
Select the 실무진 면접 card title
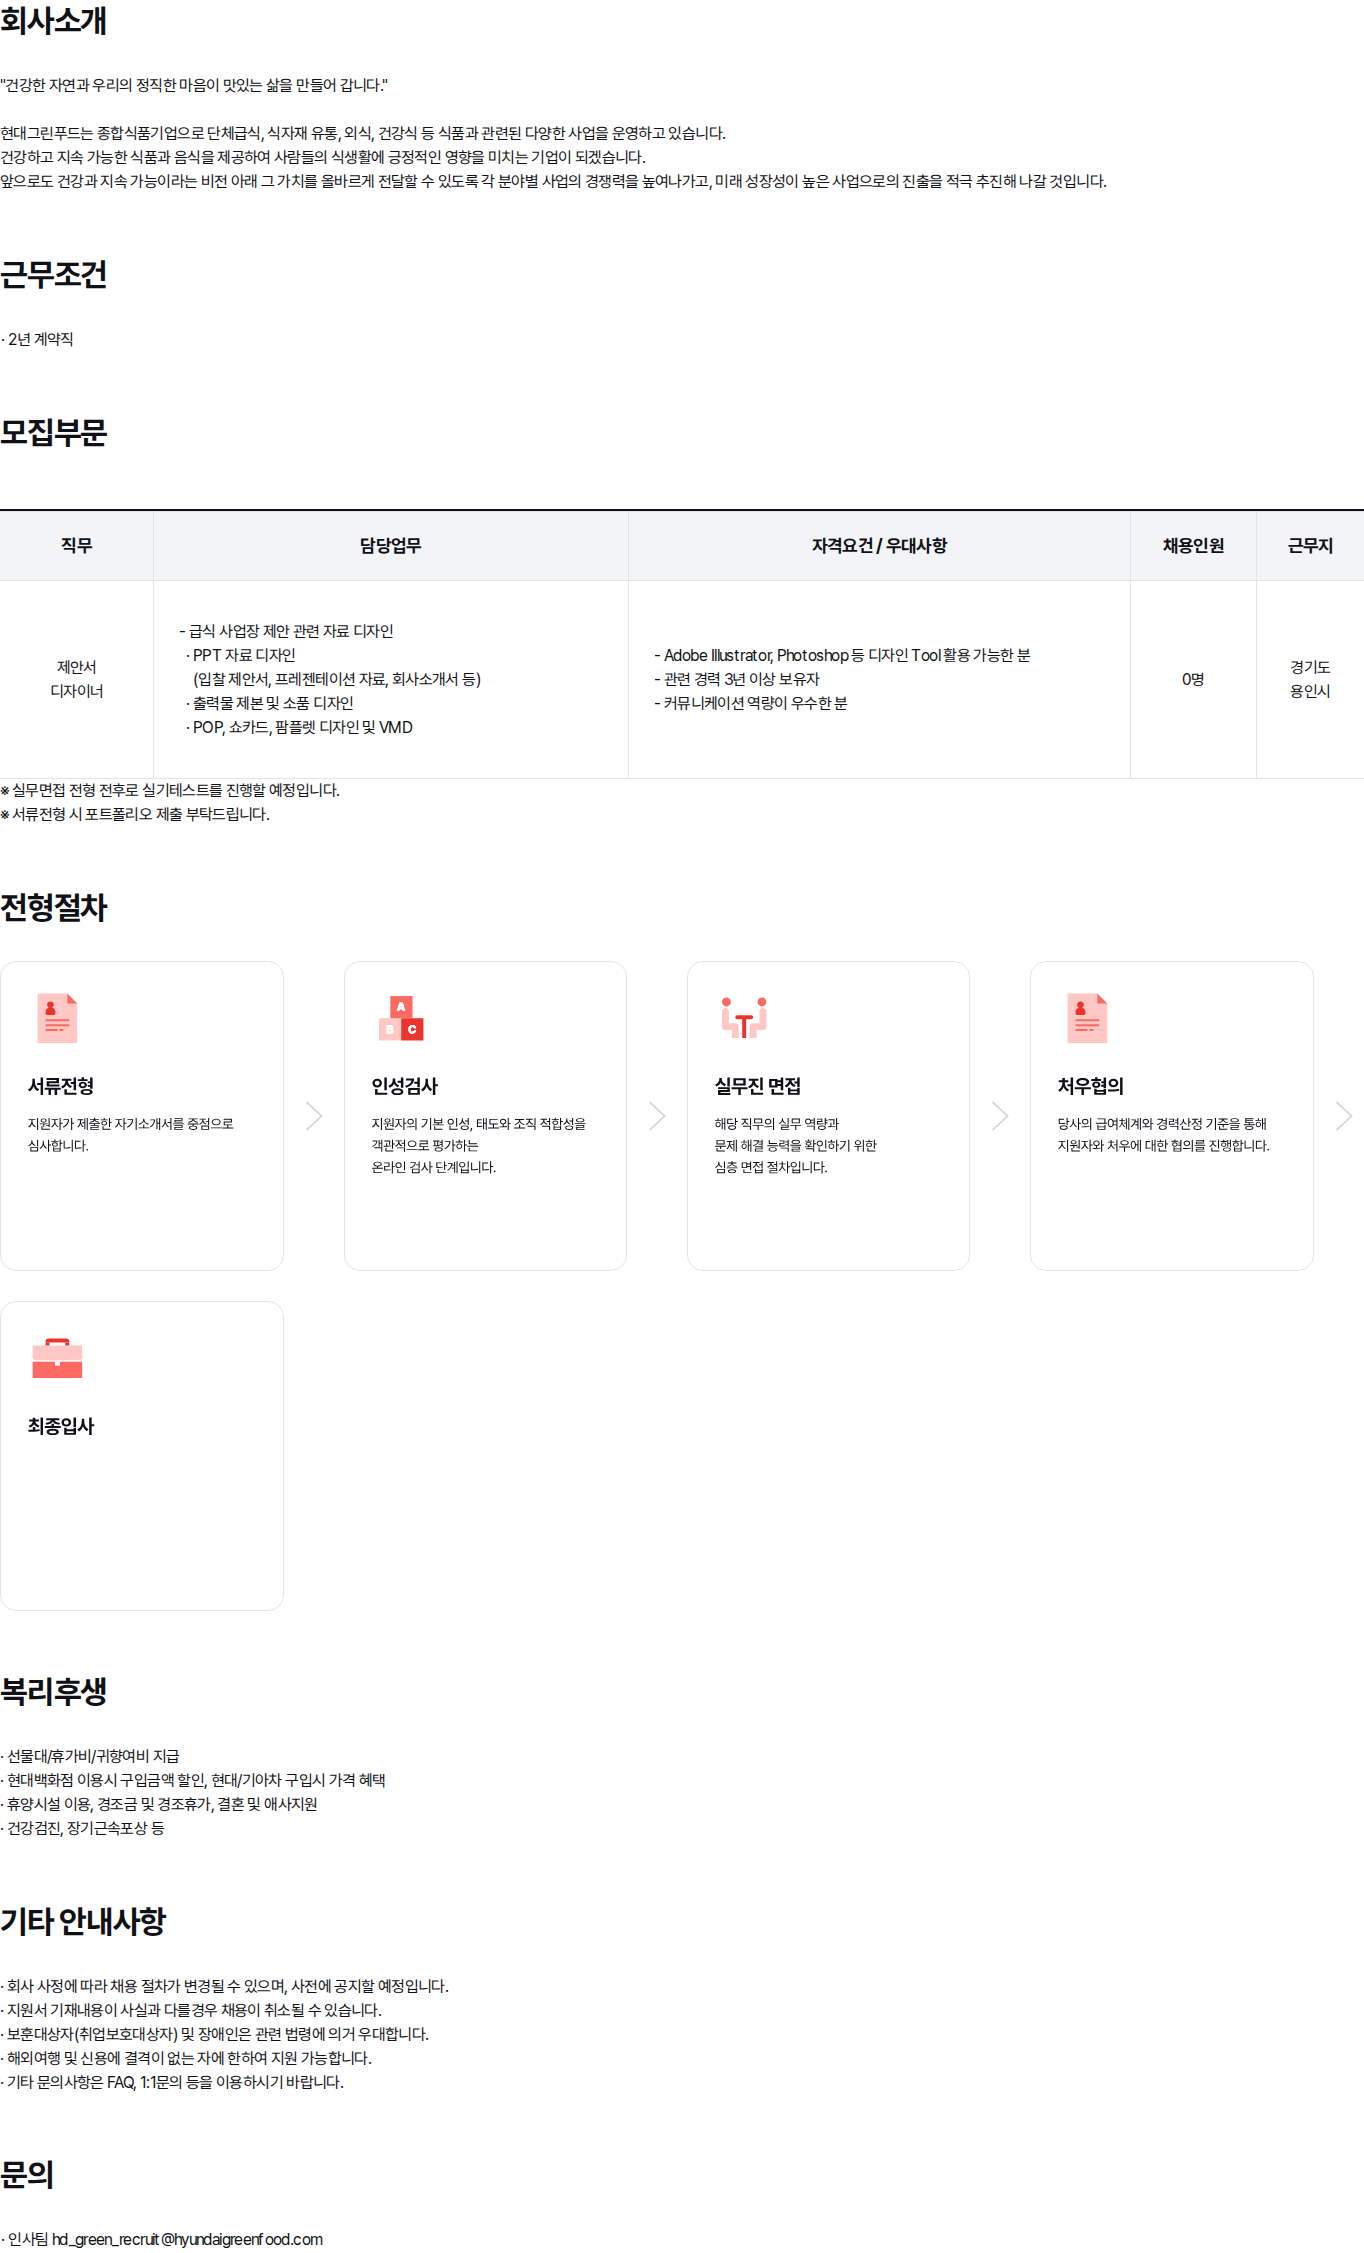click(x=757, y=1086)
